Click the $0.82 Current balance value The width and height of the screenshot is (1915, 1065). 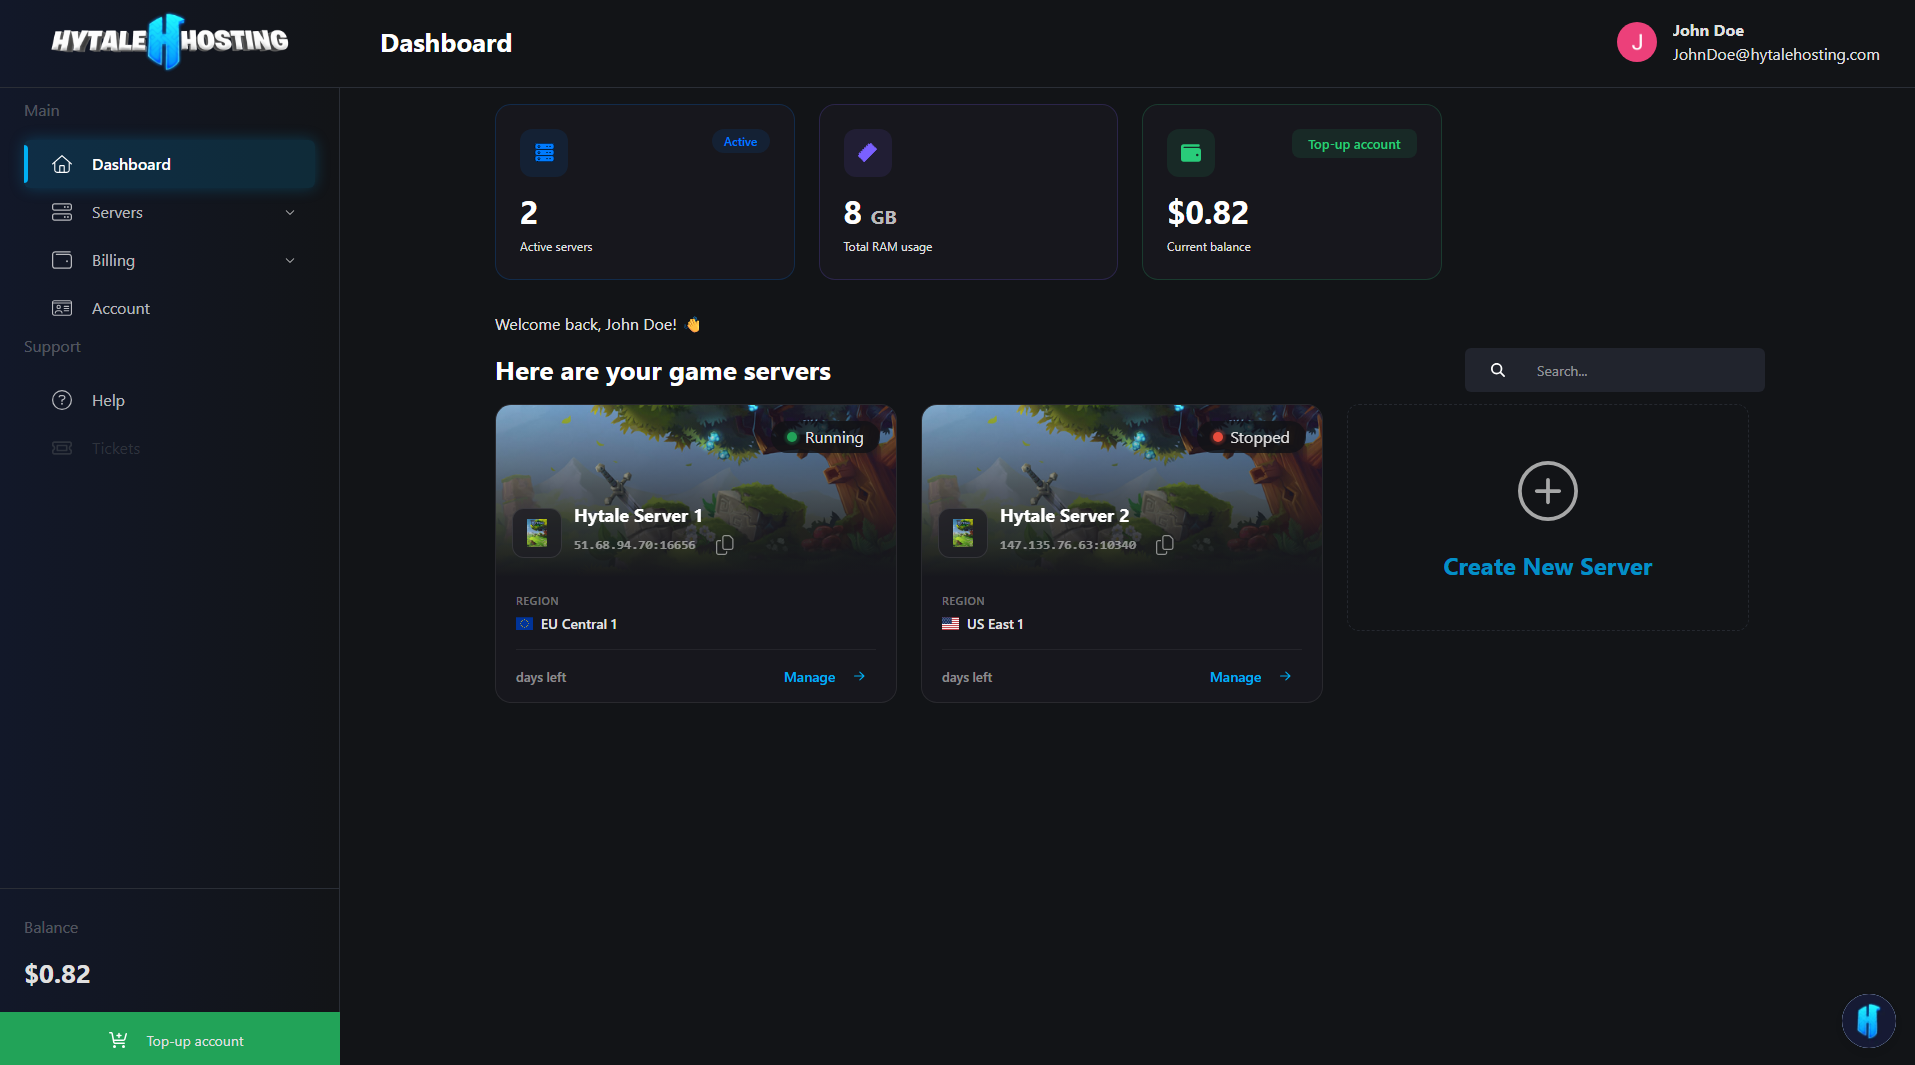(x=1207, y=213)
